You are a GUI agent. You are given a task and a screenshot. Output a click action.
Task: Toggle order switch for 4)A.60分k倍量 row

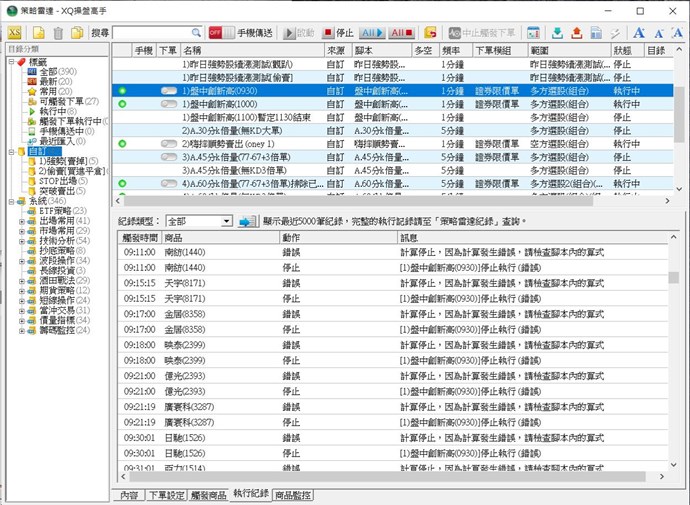point(169,183)
